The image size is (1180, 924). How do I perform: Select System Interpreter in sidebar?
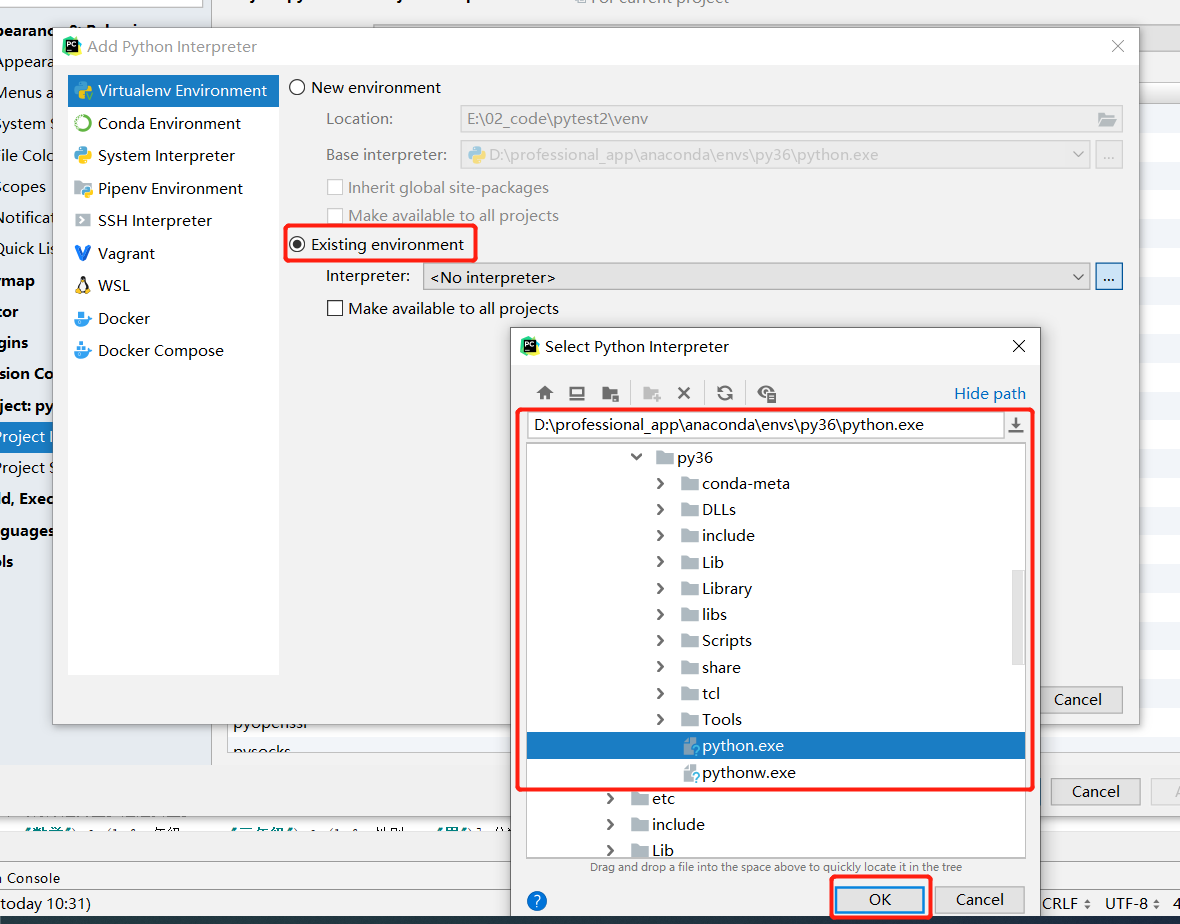pyautogui.click(x=173, y=156)
